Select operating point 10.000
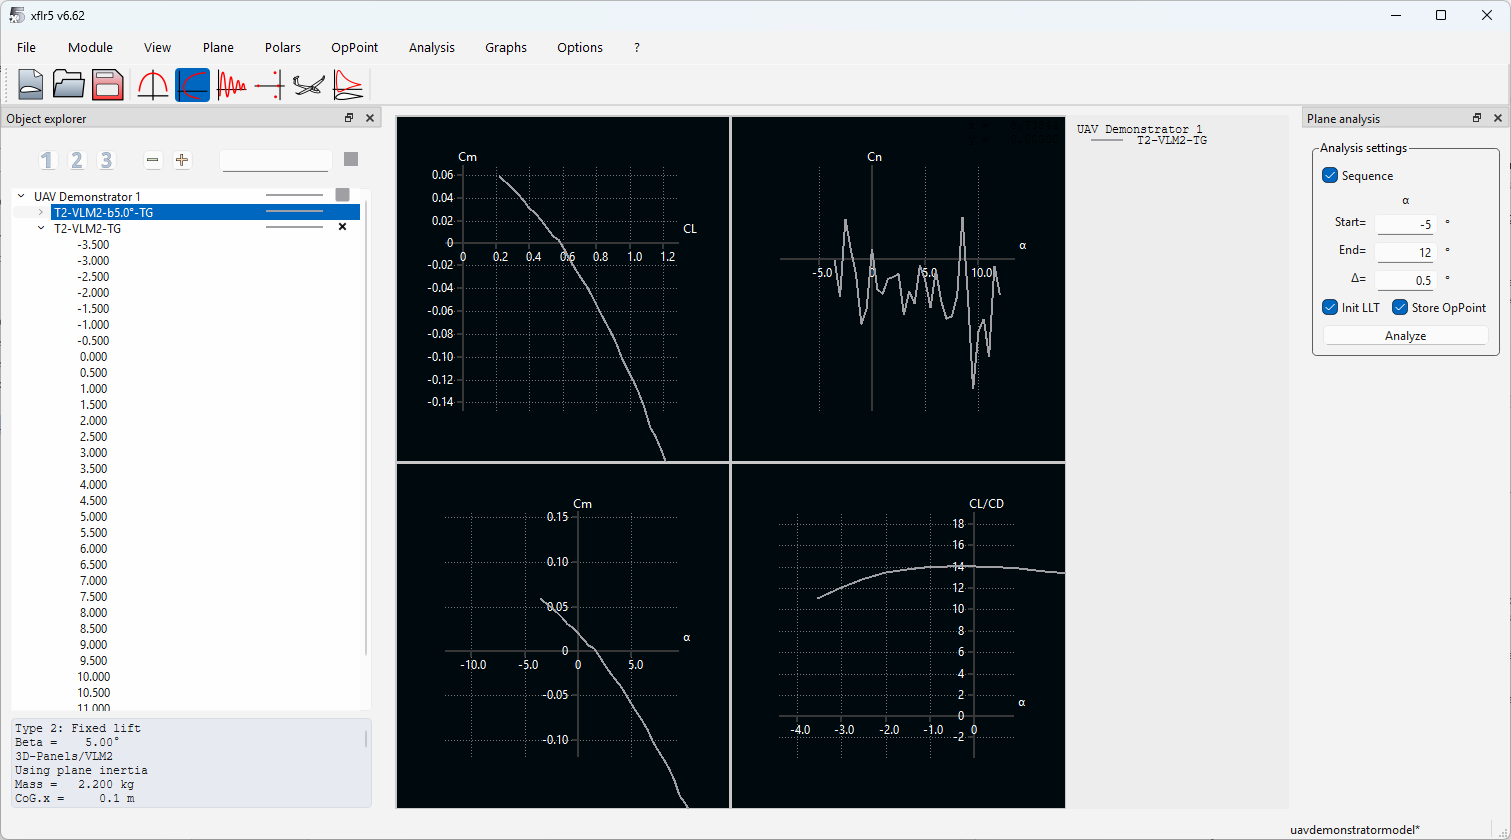This screenshot has height=840, width=1511. pos(93,676)
